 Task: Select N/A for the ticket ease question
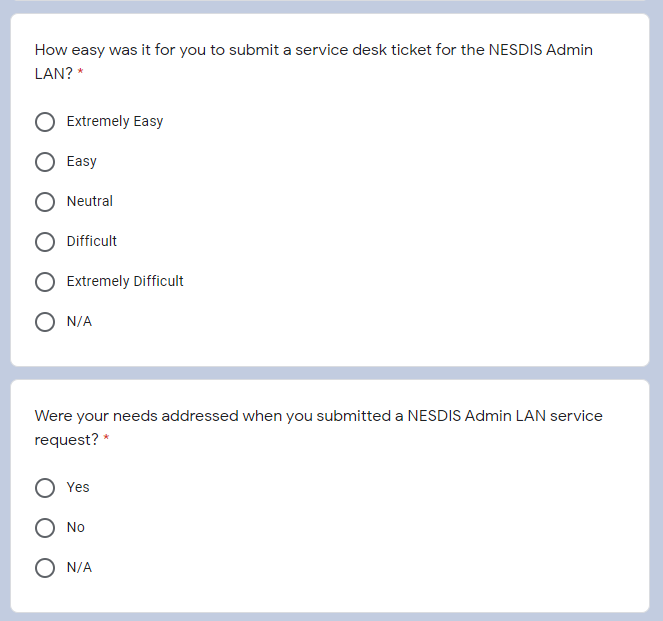pyautogui.click(x=45, y=322)
